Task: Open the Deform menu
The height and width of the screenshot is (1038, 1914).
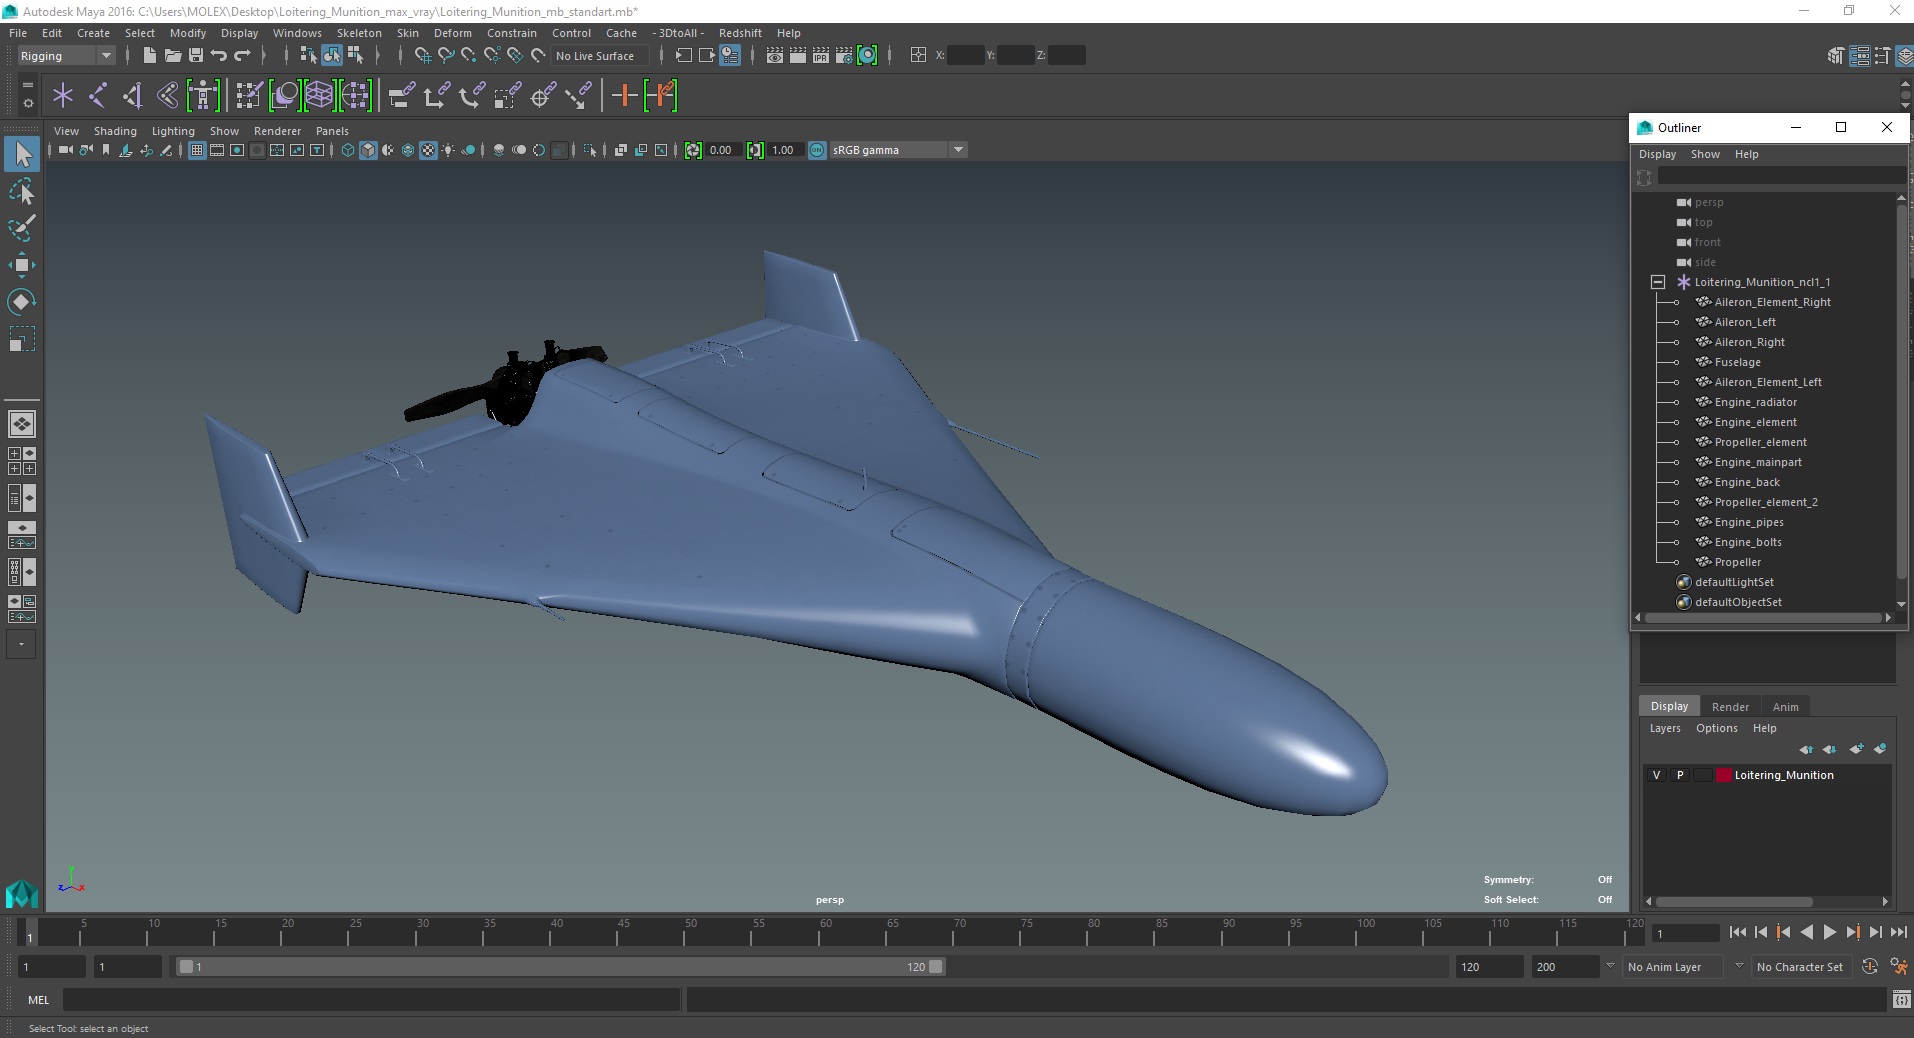Action: 452,33
